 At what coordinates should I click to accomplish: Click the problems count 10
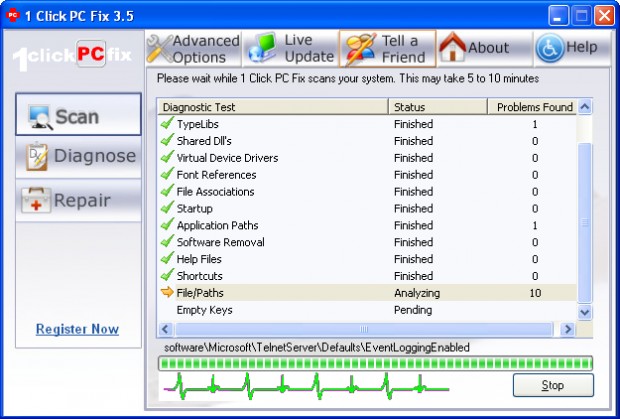tap(535, 293)
